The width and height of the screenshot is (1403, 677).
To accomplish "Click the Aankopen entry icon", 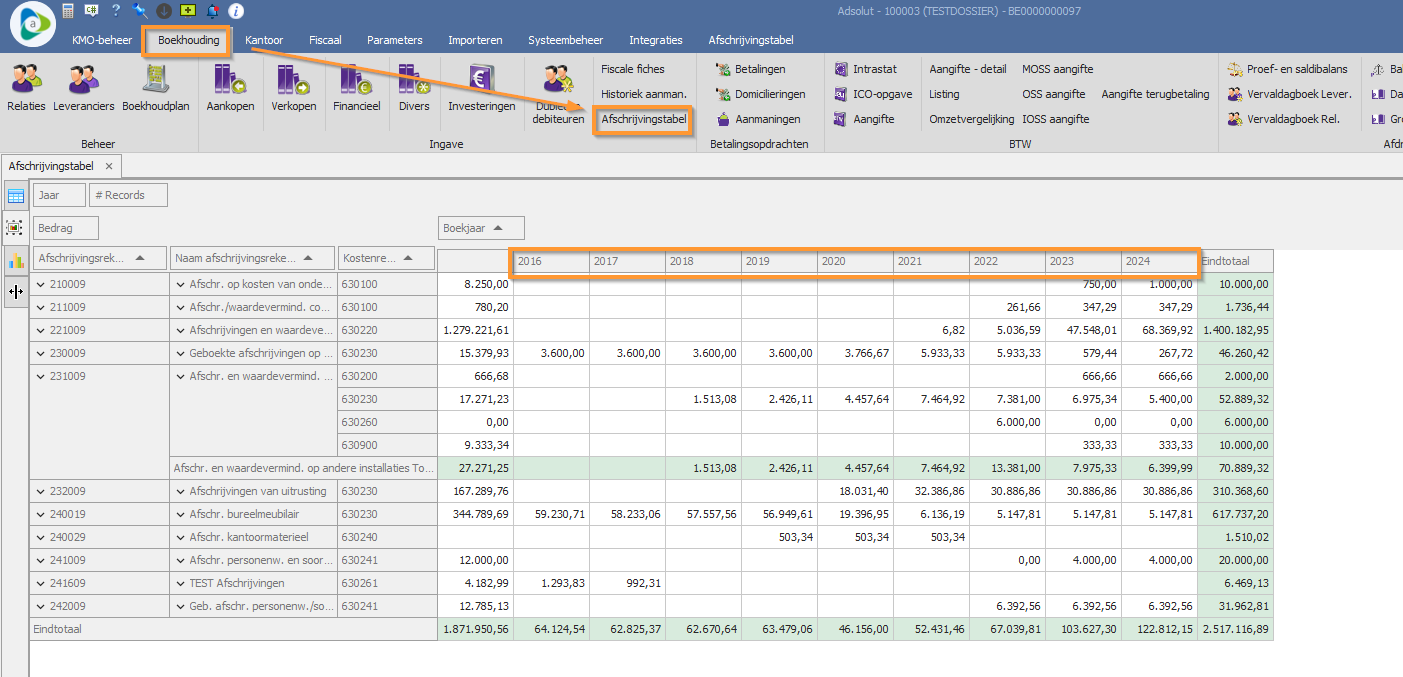I will (230, 80).
